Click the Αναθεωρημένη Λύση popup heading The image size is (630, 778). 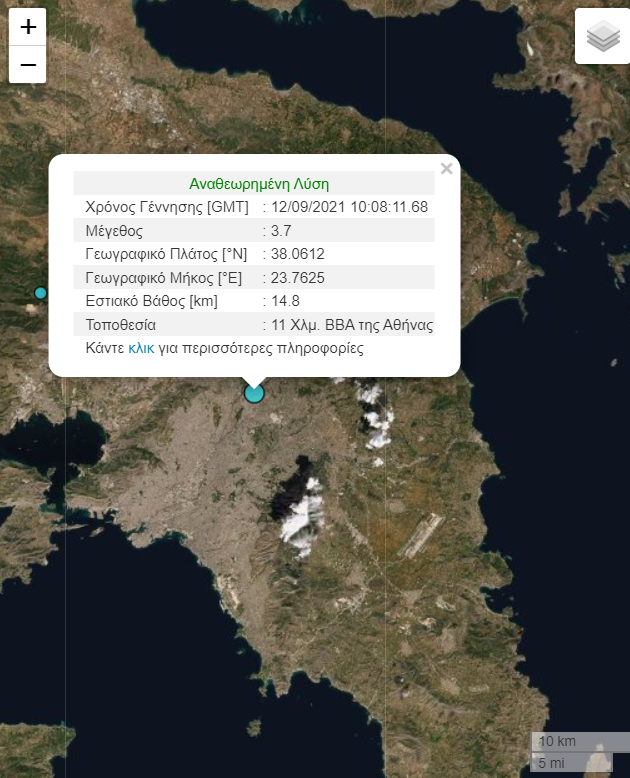(259, 184)
